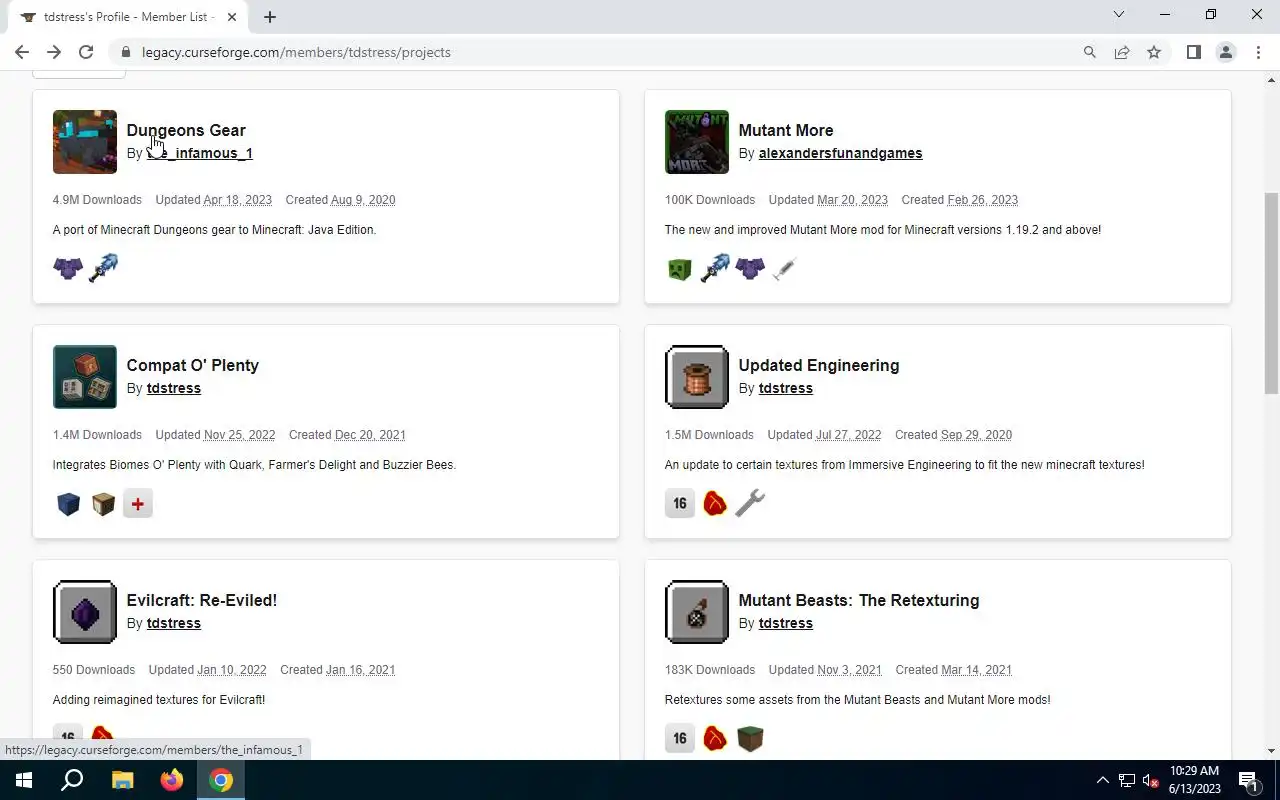Viewport: 1280px width, 800px height.
Task: Select the tdstress's Profile tab
Action: [x=127, y=17]
